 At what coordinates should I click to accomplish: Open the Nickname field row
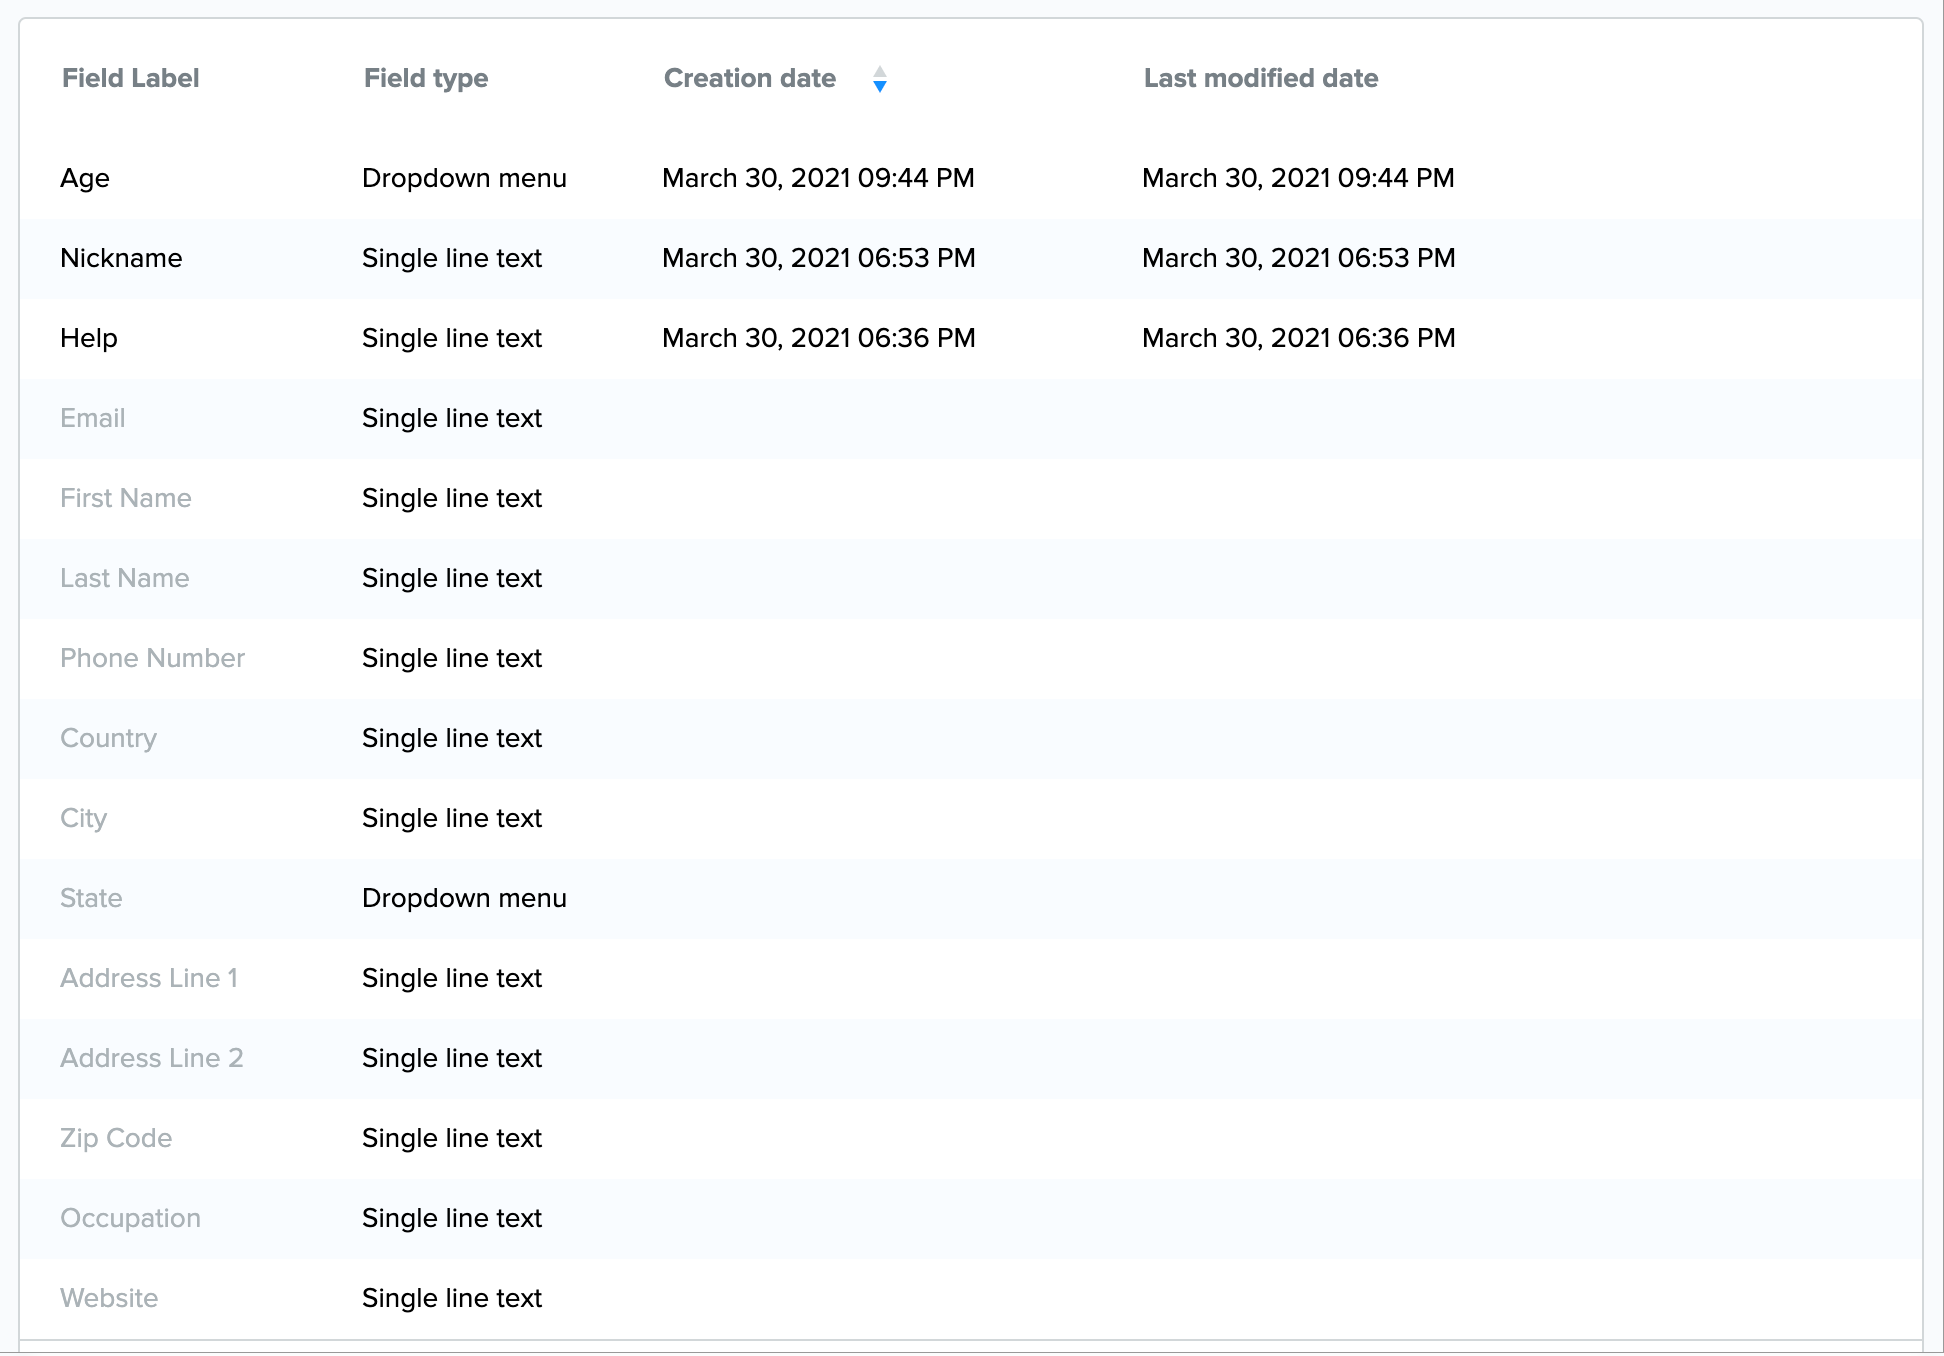pos(121,258)
